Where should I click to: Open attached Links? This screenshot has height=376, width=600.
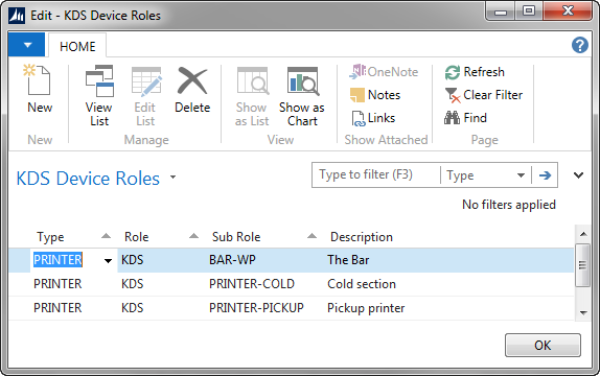click(373, 118)
